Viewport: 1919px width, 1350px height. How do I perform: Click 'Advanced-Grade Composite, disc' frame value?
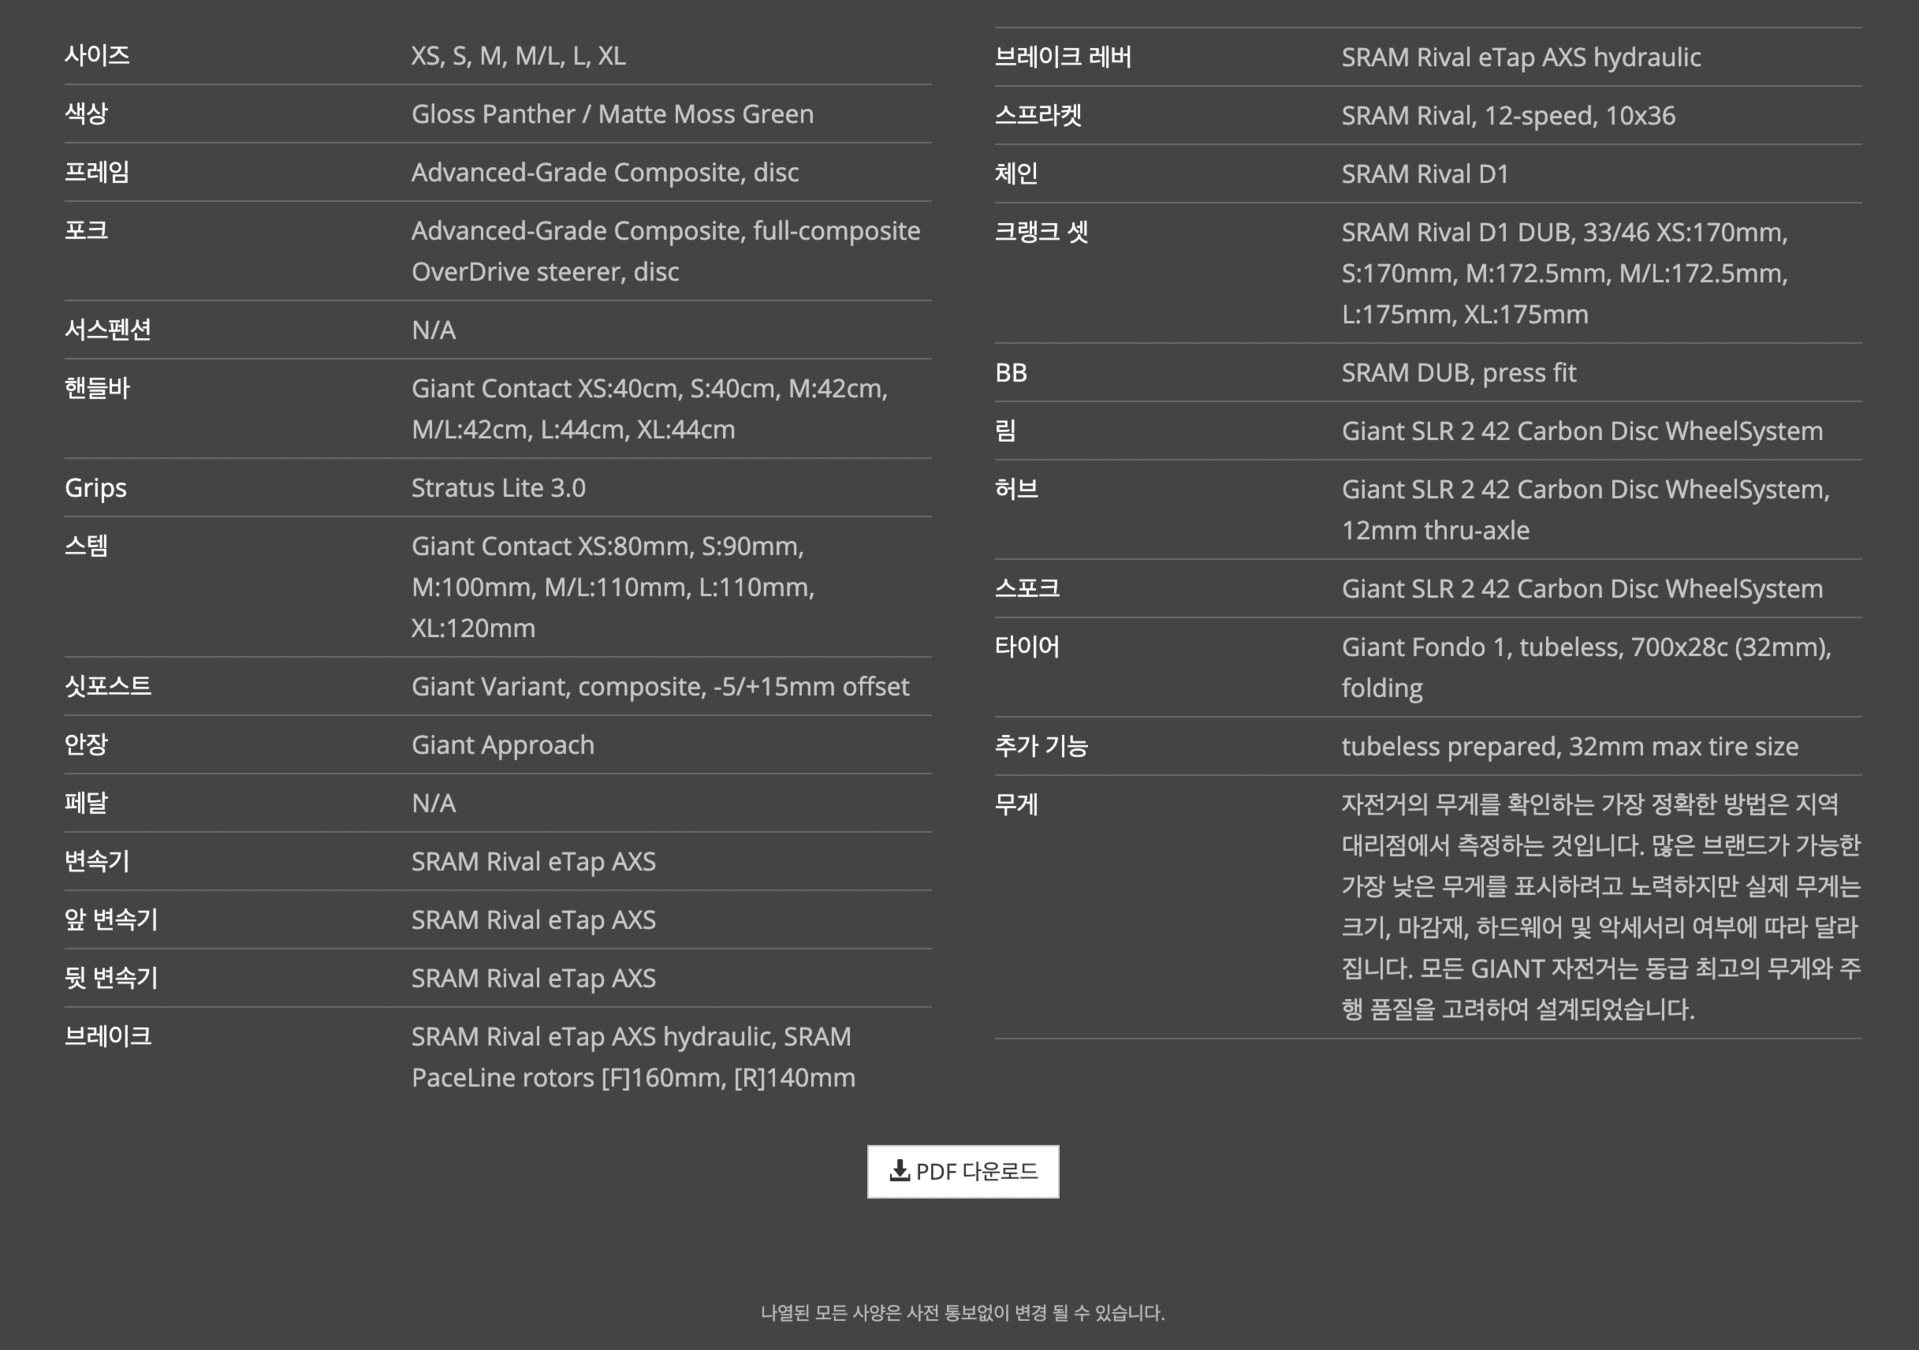click(605, 172)
